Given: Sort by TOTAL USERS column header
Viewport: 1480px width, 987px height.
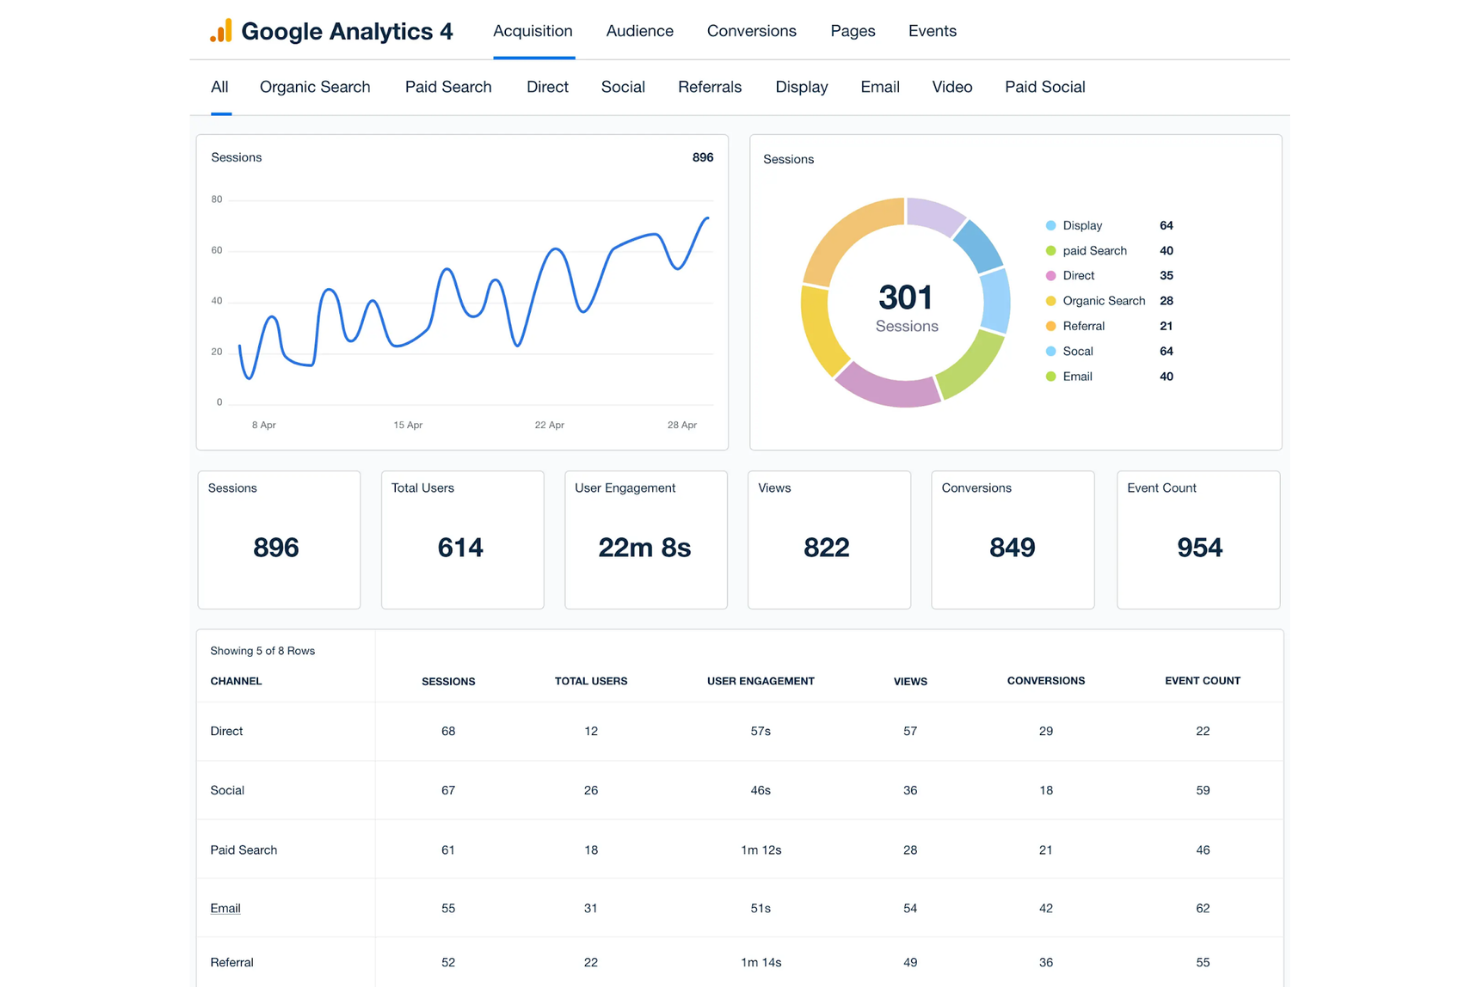Looking at the screenshot, I should (x=591, y=681).
